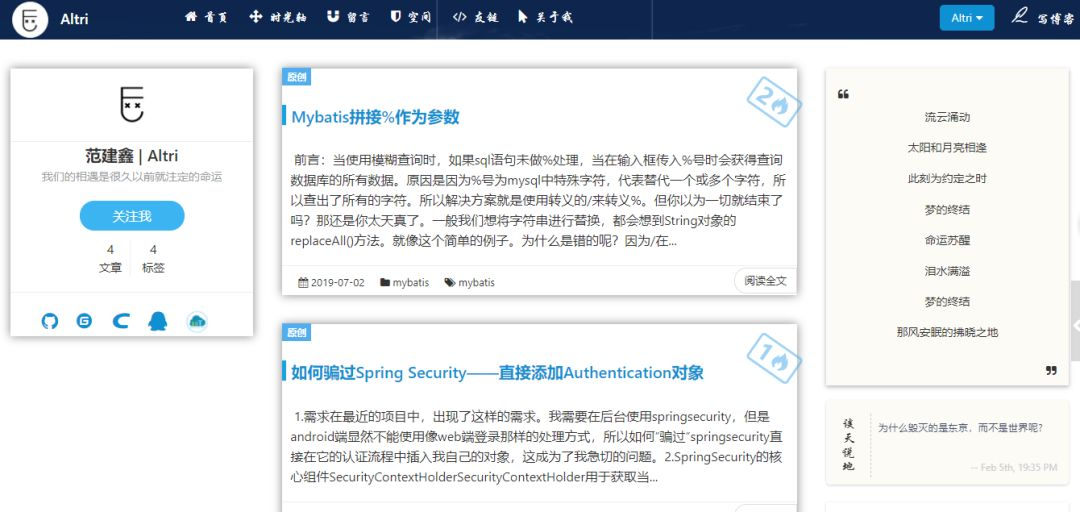
Task: Click the profile card avatar image
Action: point(132,104)
